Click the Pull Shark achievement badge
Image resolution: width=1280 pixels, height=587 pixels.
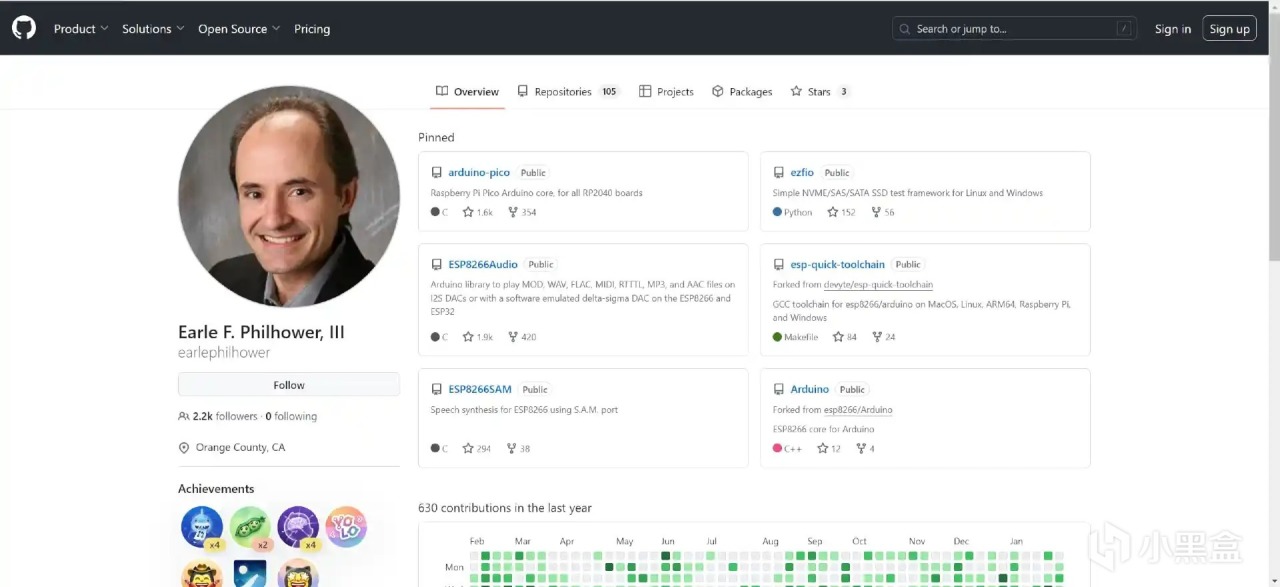tap(202, 527)
